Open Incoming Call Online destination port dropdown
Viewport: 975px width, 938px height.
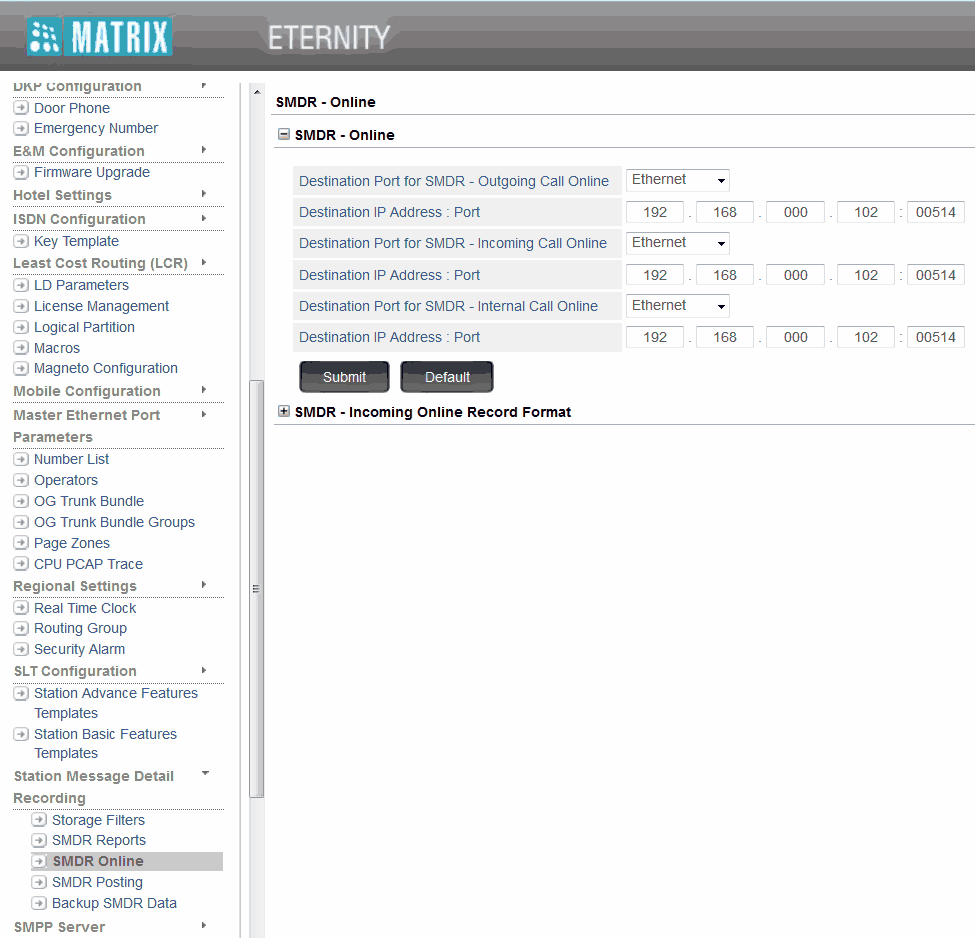[677, 243]
